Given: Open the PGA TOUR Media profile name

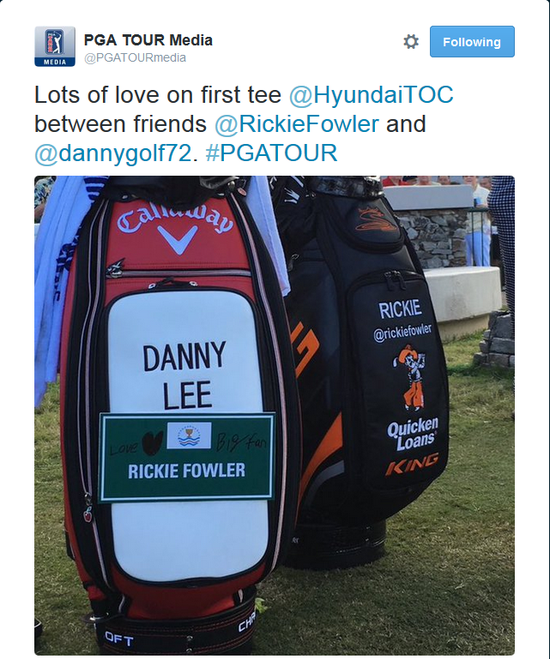Looking at the screenshot, I should point(148,40).
